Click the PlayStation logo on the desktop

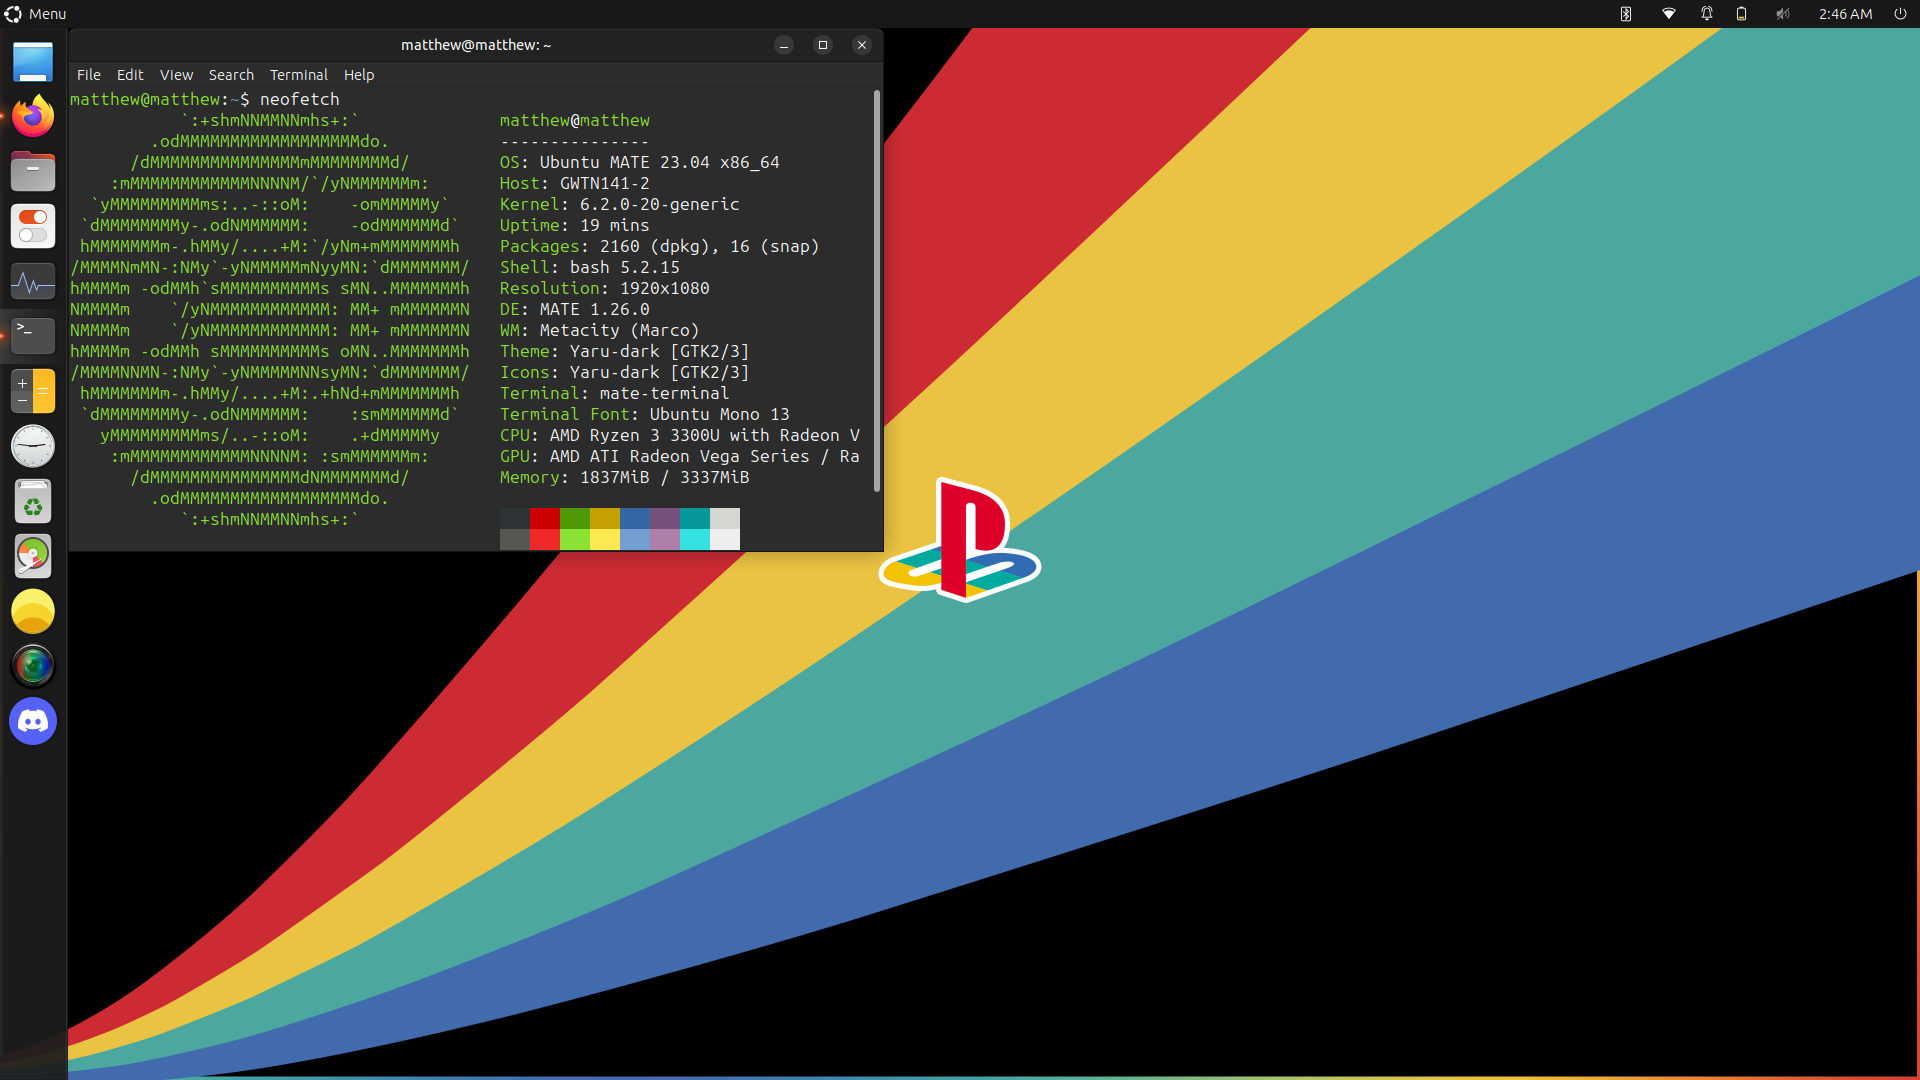[960, 540]
